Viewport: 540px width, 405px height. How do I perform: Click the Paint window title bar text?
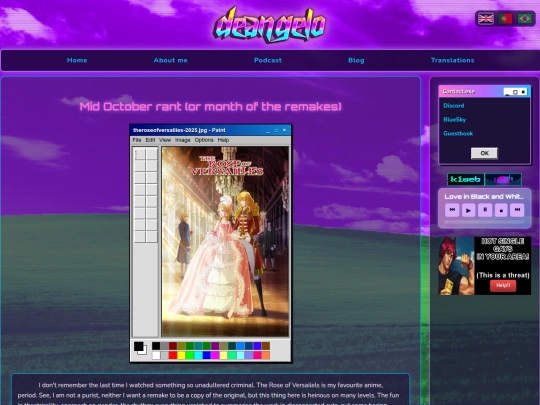[x=179, y=130]
